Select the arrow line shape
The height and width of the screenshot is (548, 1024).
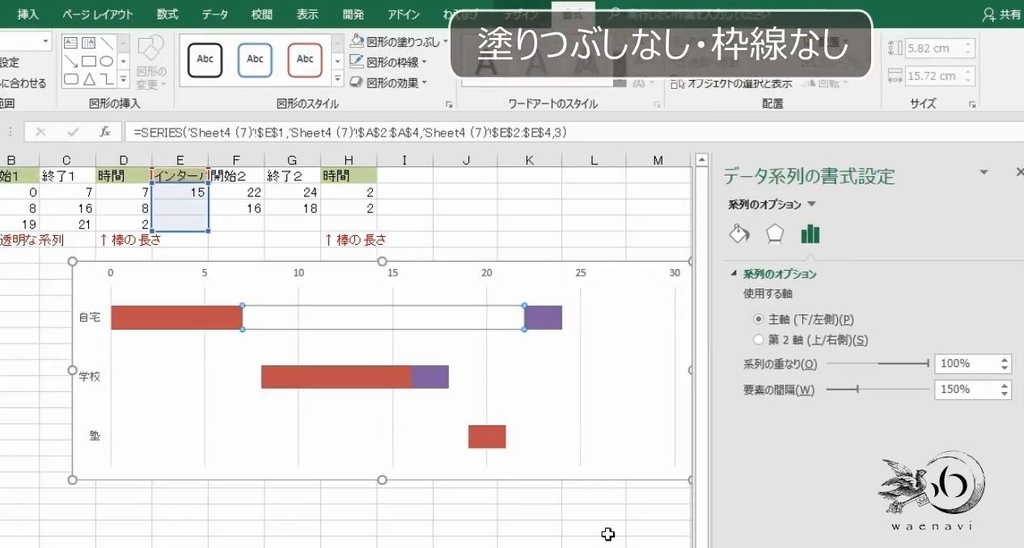coord(71,61)
